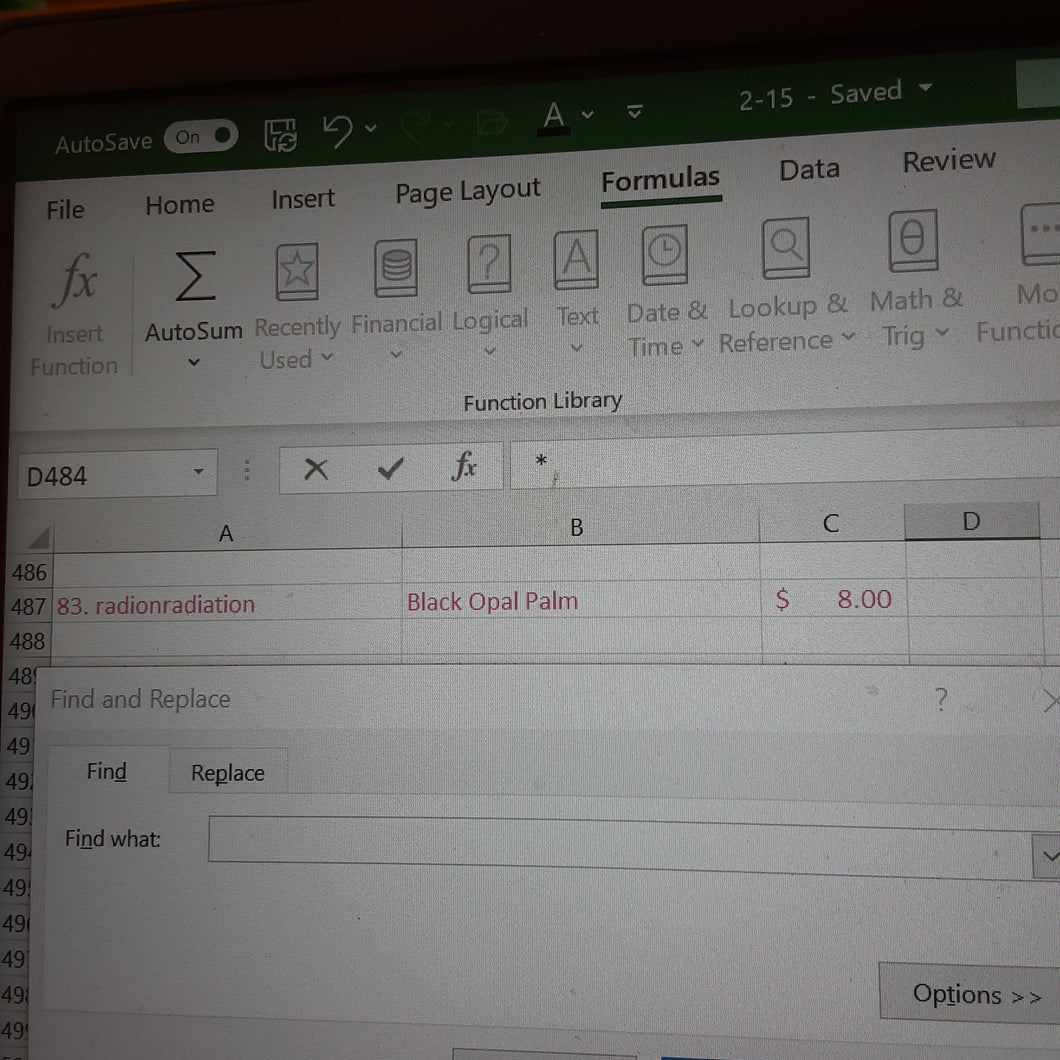Select row 487 header
Viewport: 1060px width, 1060px height.
(x=28, y=606)
